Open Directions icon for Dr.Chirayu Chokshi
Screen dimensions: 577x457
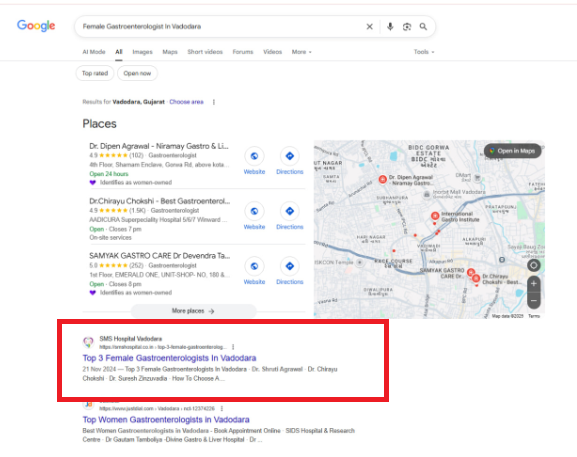pos(290,211)
